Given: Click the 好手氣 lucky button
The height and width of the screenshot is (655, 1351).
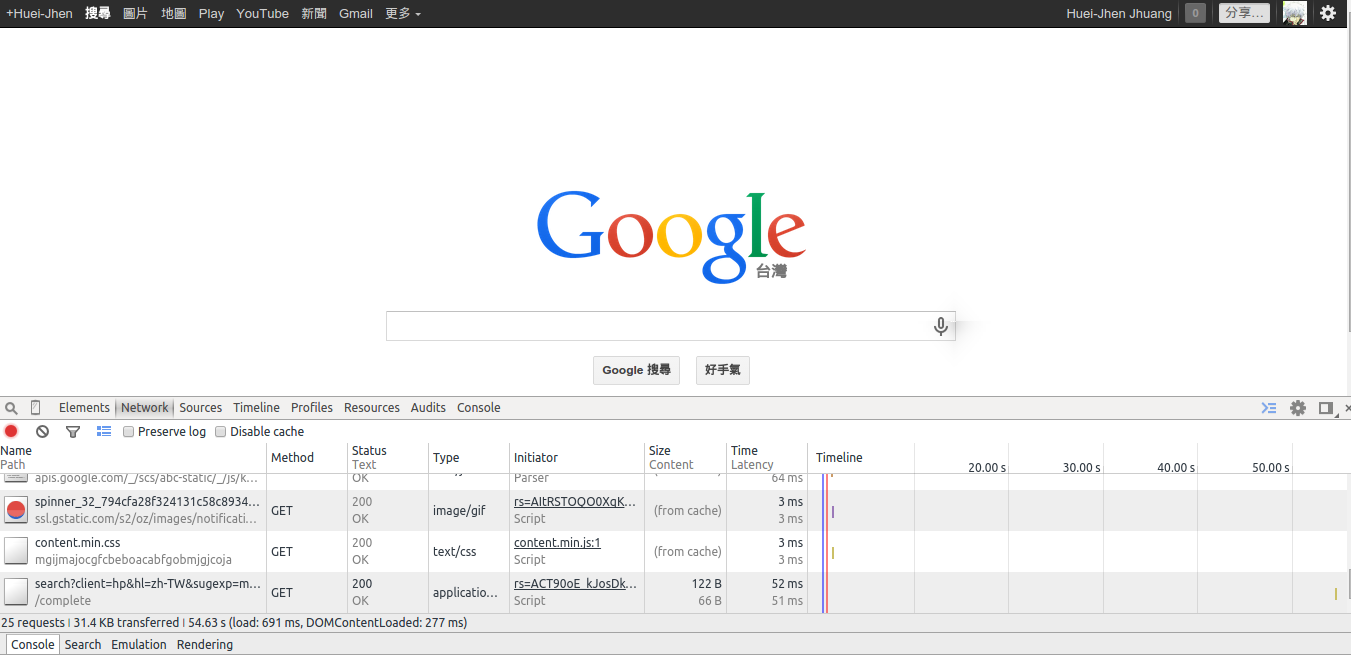Looking at the screenshot, I should click(x=723, y=370).
